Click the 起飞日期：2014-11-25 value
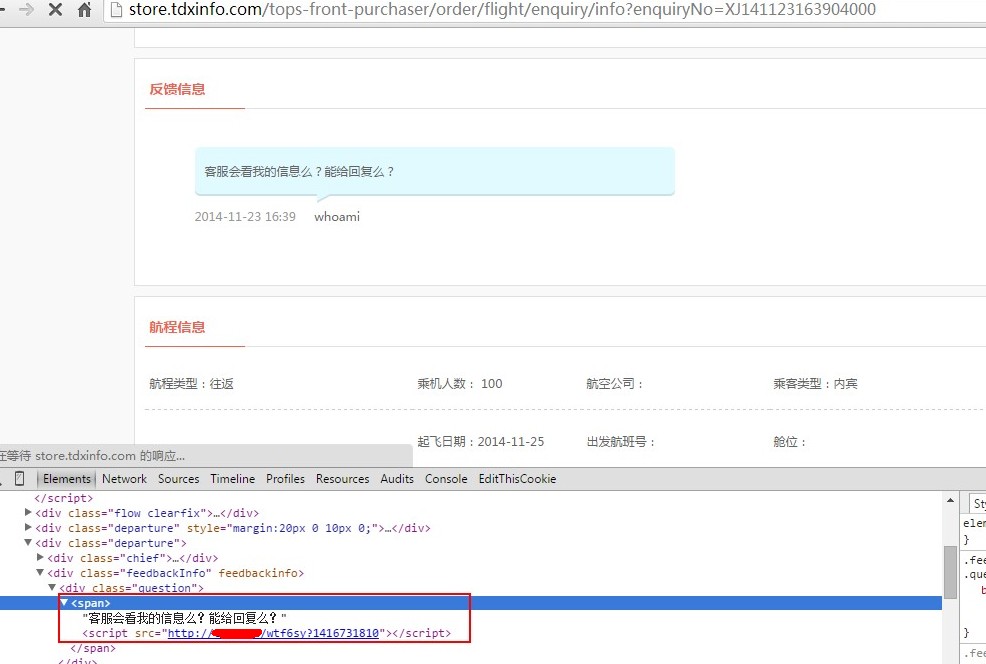The height and width of the screenshot is (664, 986). pyautogui.click(x=480, y=441)
